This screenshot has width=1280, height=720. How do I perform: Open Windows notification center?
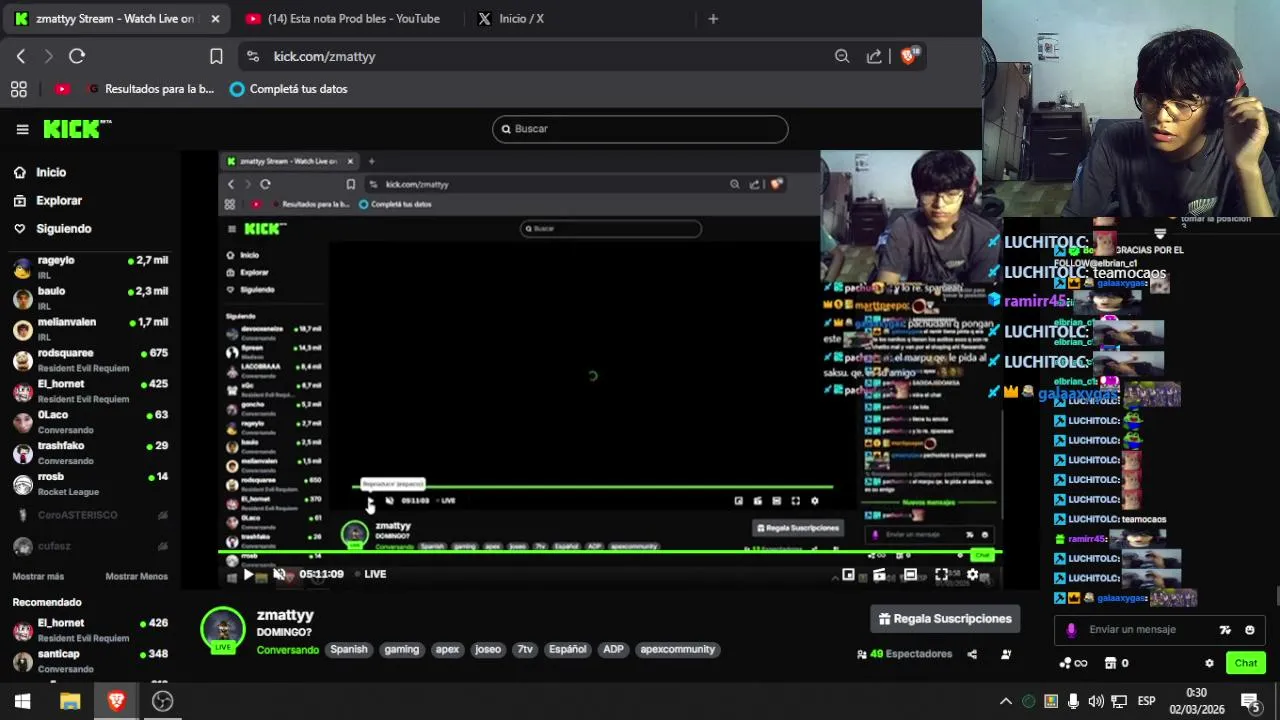point(1250,701)
